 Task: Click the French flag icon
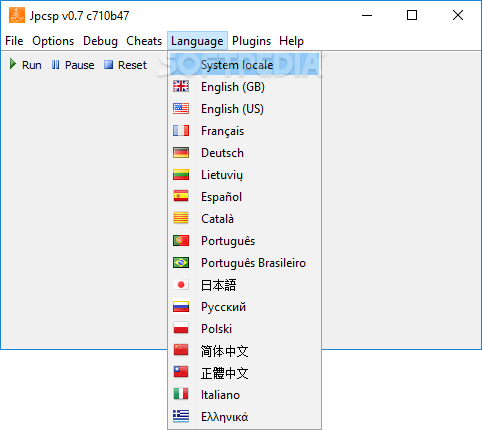click(181, 131)
